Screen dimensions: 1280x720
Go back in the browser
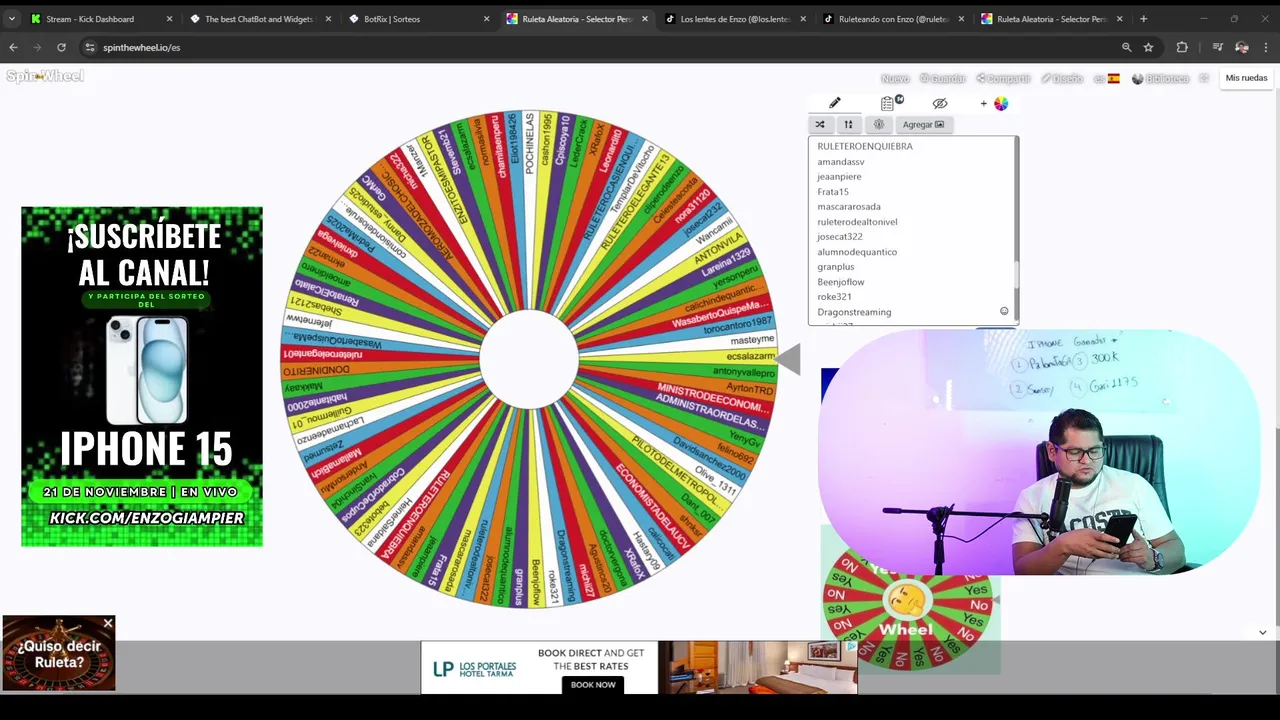pyautogui.click(x=13, y=47)
